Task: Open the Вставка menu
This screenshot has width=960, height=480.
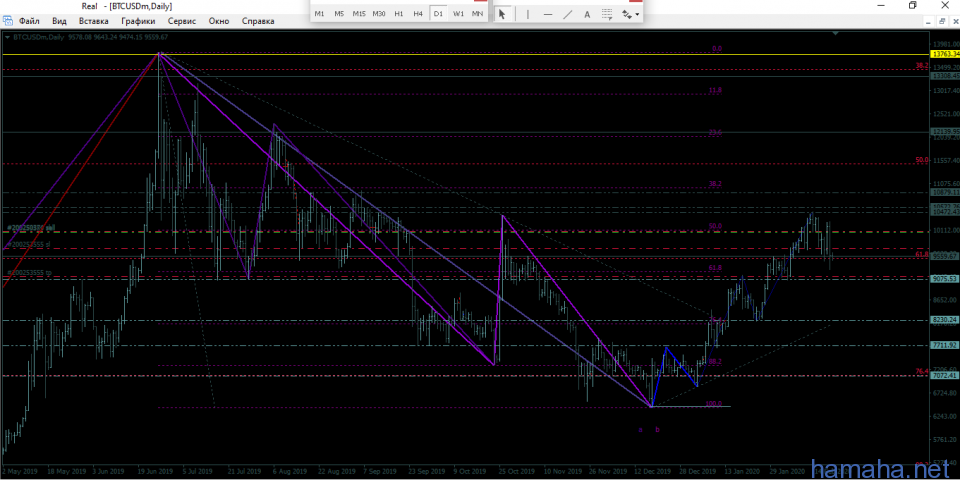Action: [94, 21]
